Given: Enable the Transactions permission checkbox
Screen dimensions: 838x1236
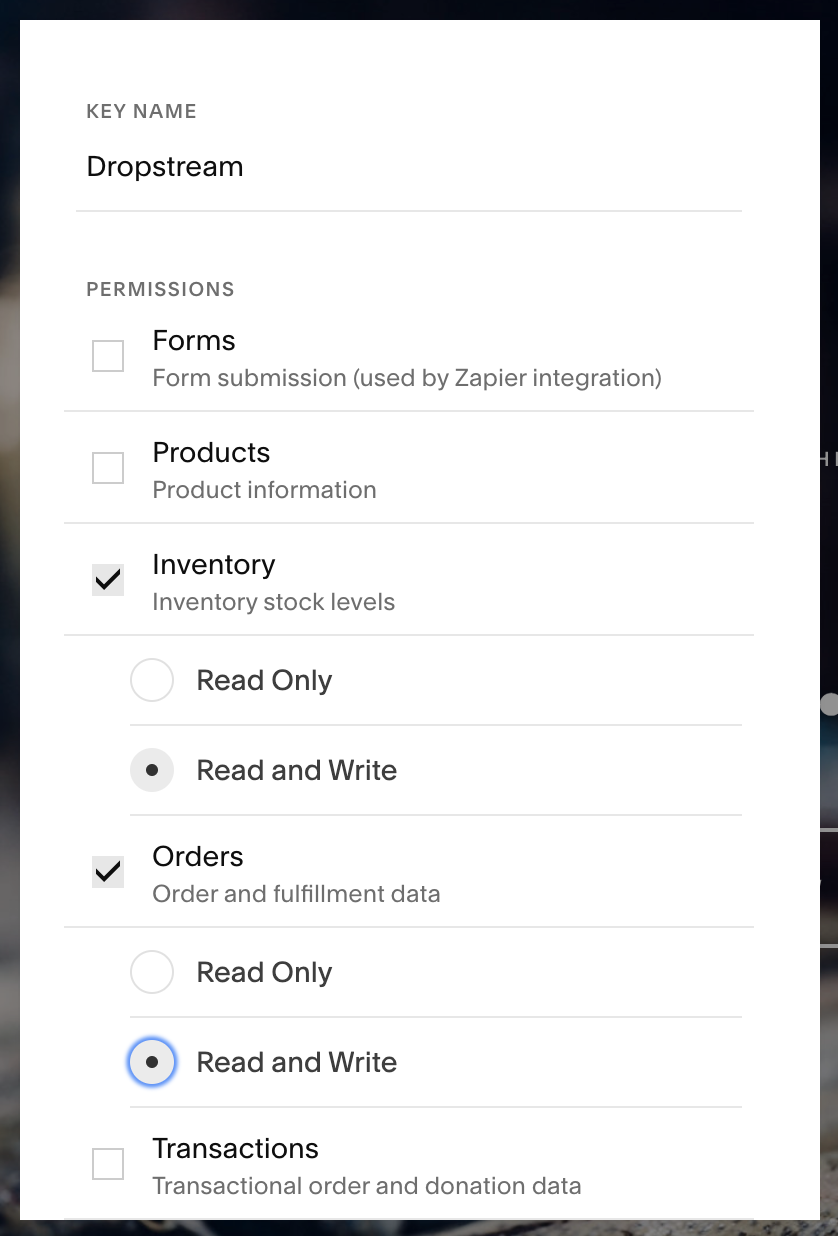Looking at the screenshot, I should click(x=108, y=1164).
